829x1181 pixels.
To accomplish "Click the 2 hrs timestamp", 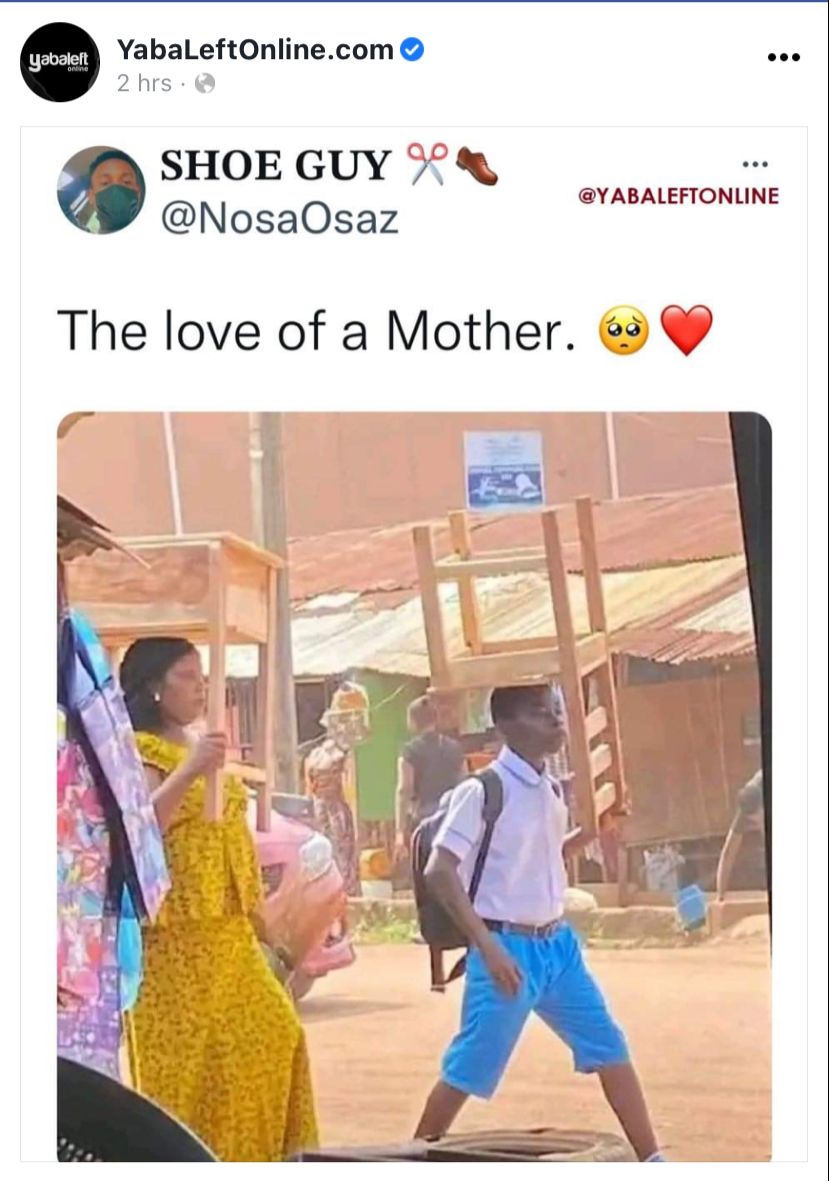I will point(144,83).
